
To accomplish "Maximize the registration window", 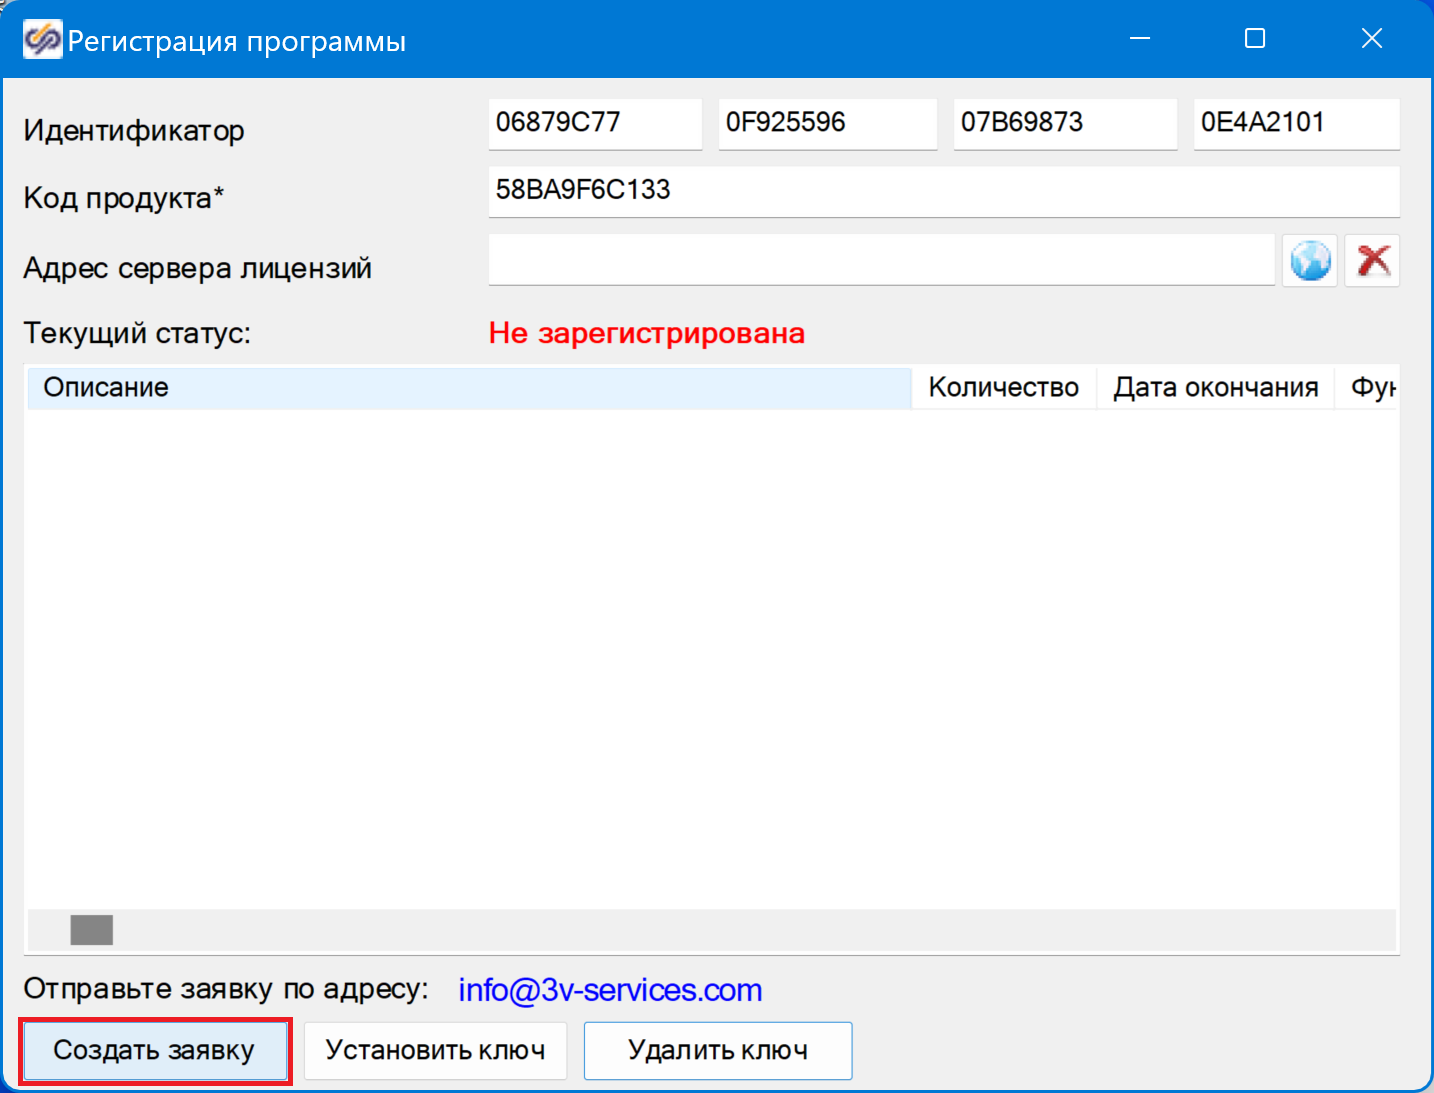I will click(x=1255, y=39).
